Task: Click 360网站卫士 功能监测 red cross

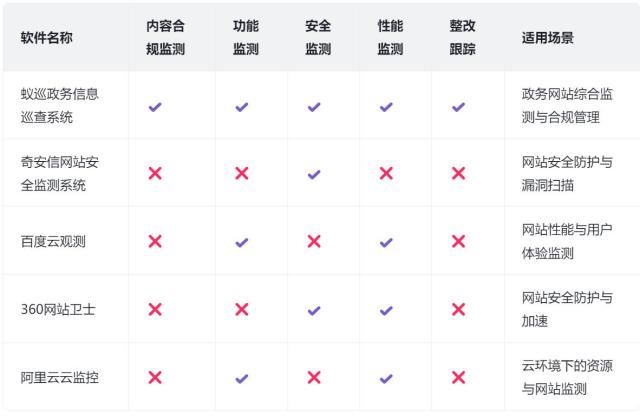Action: pyautogui.click(x=241, y=310)
